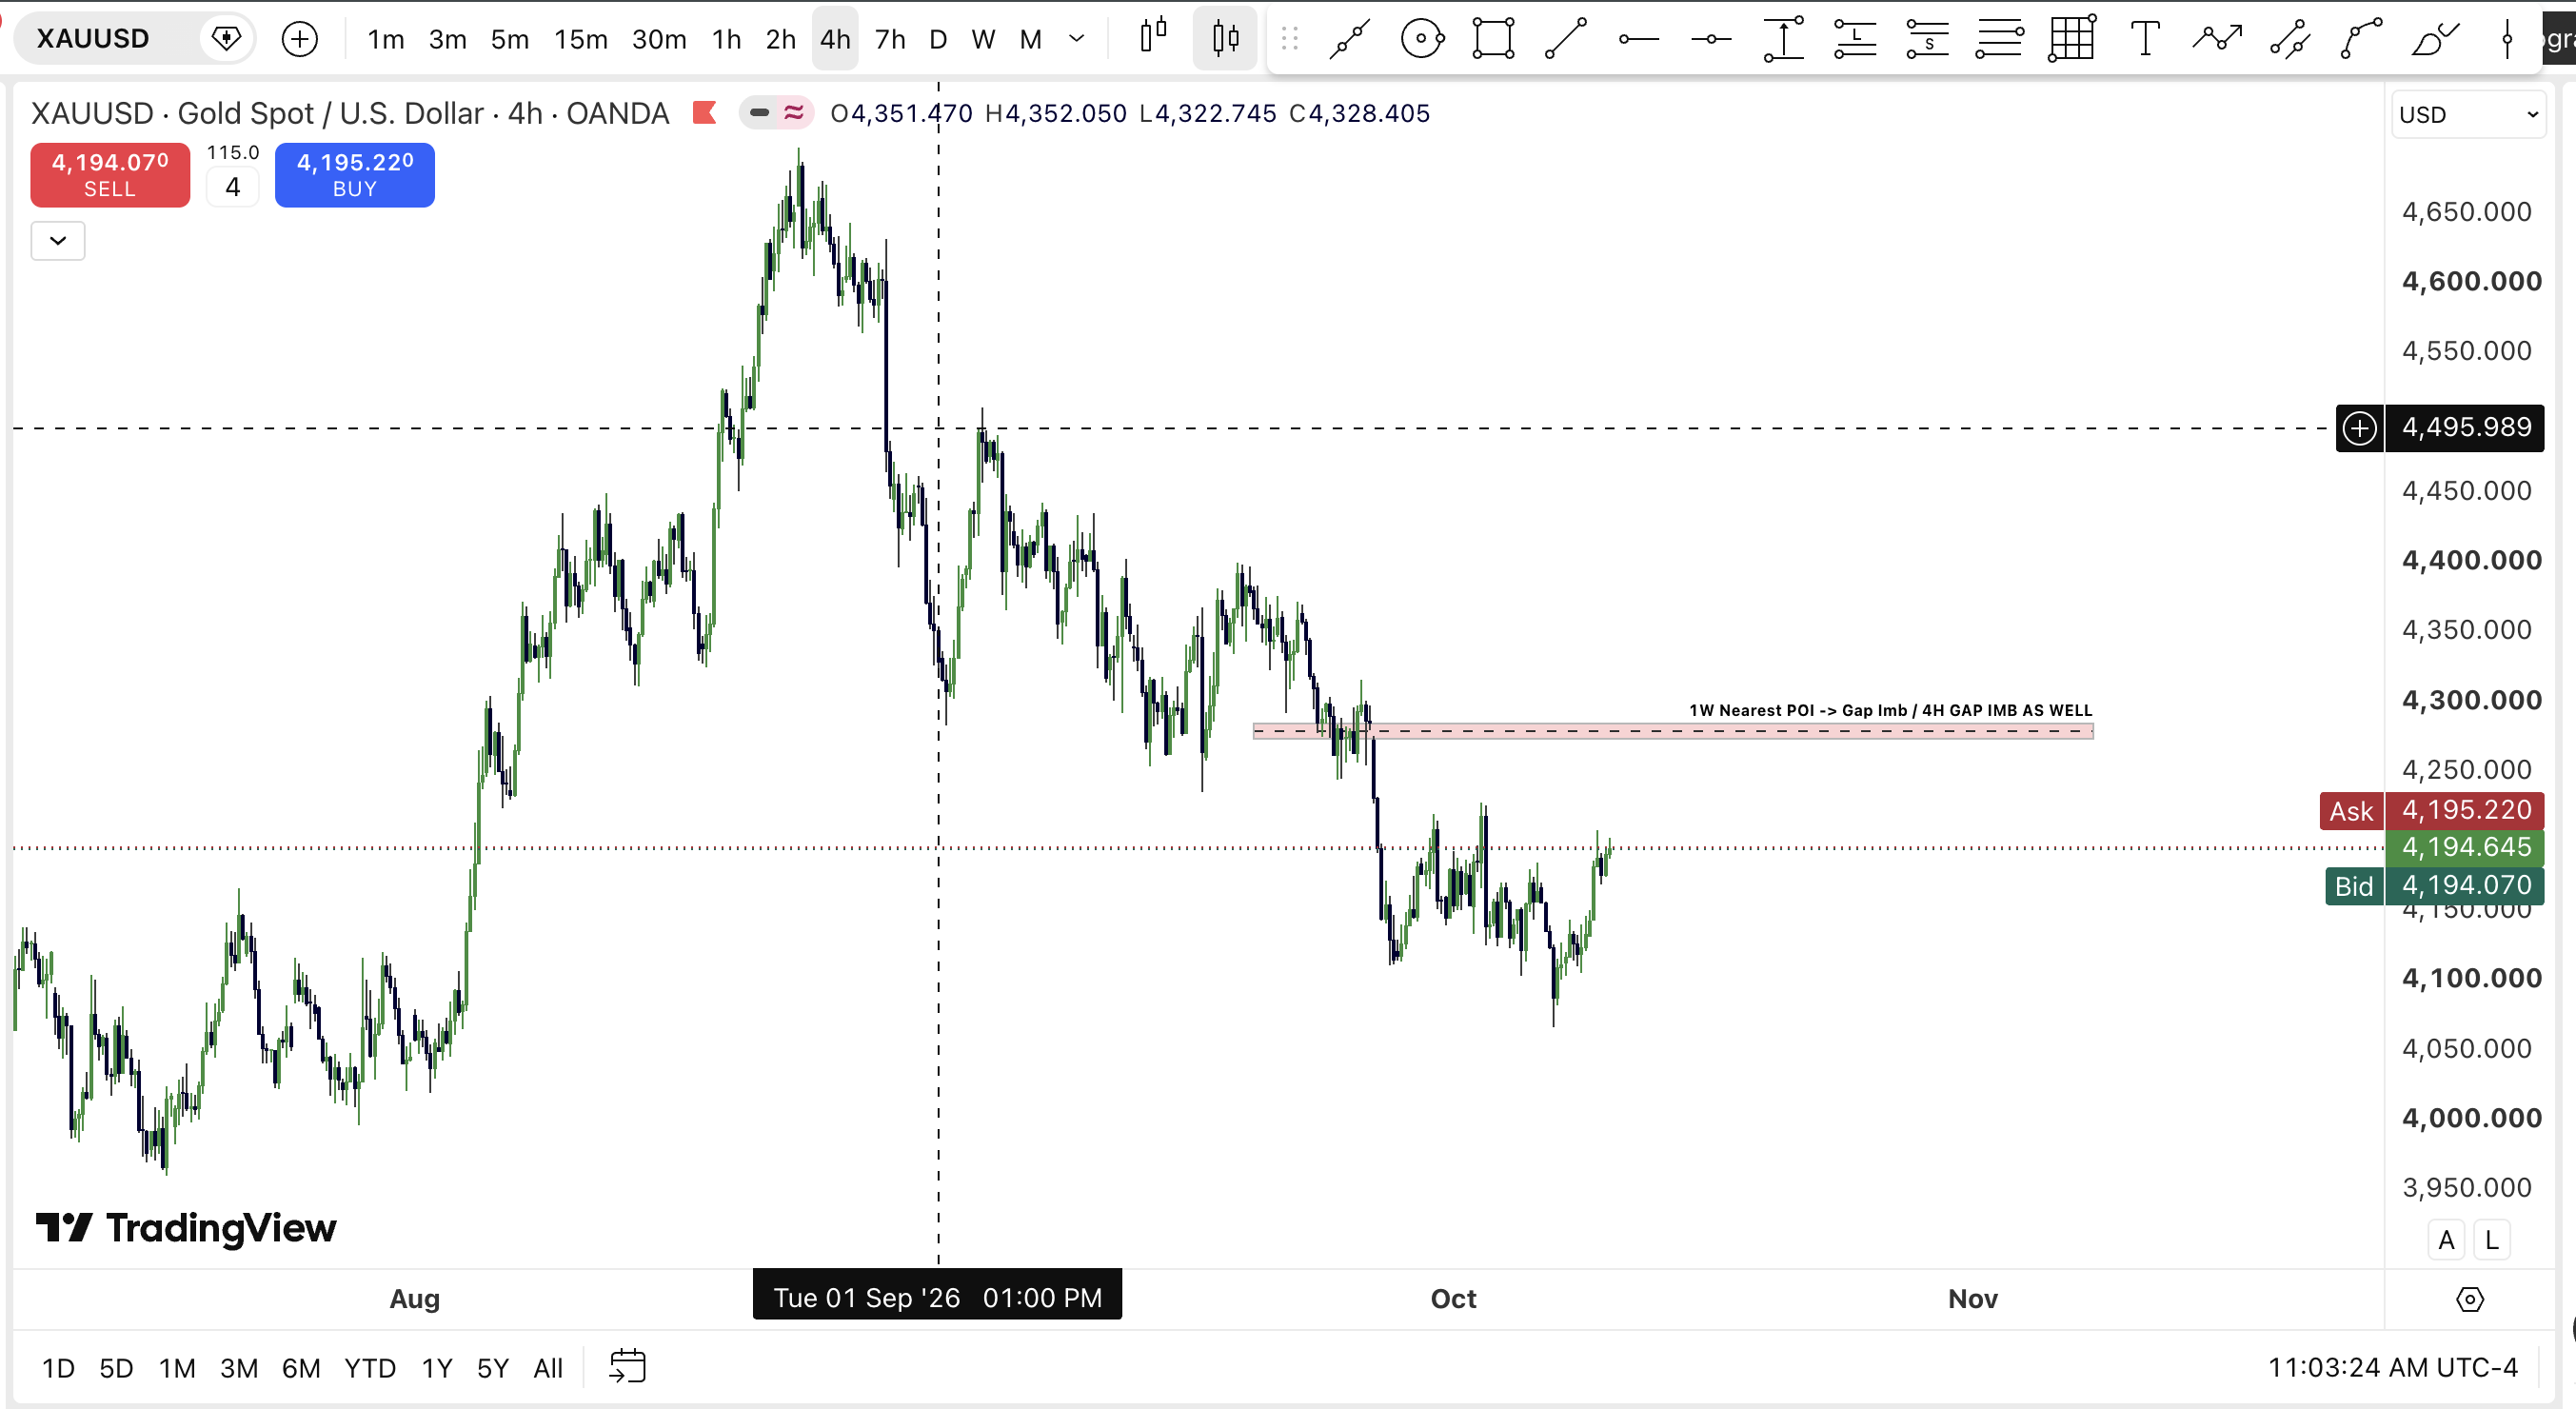Select the arrow path tool
Image resolution: width=2576 pixels, height=1409 pixels.
2217,39
